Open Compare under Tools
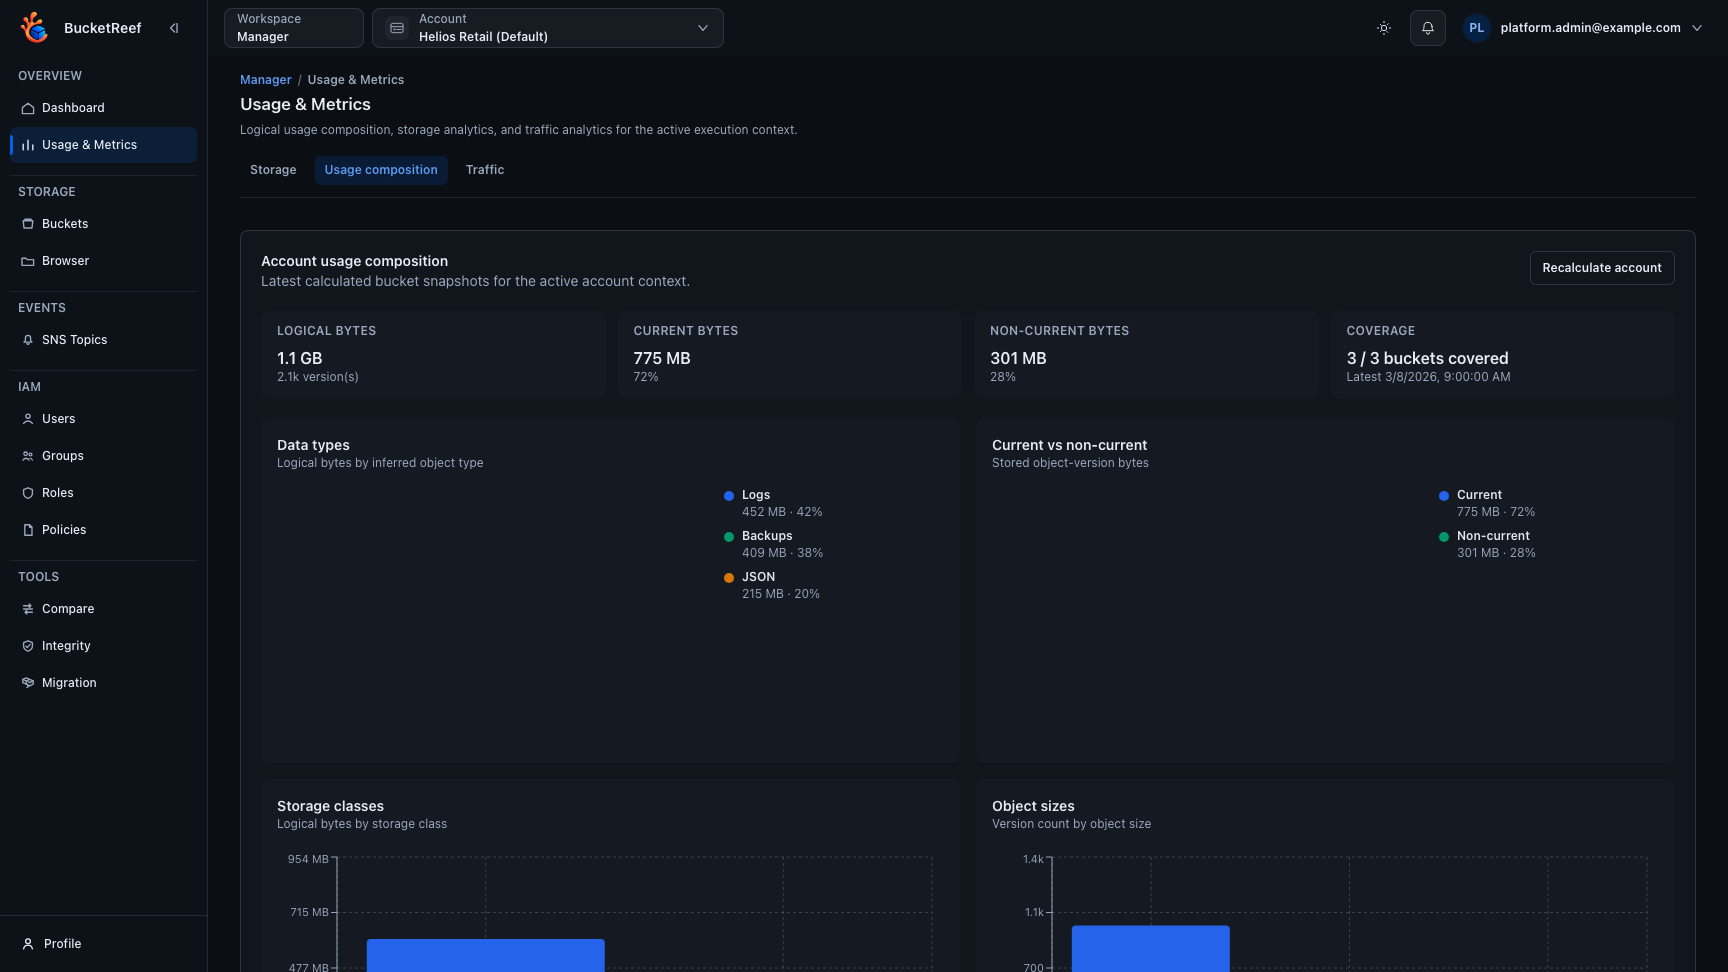The height and width of the screenshot is (972, 1728). (x=103, y=609)
